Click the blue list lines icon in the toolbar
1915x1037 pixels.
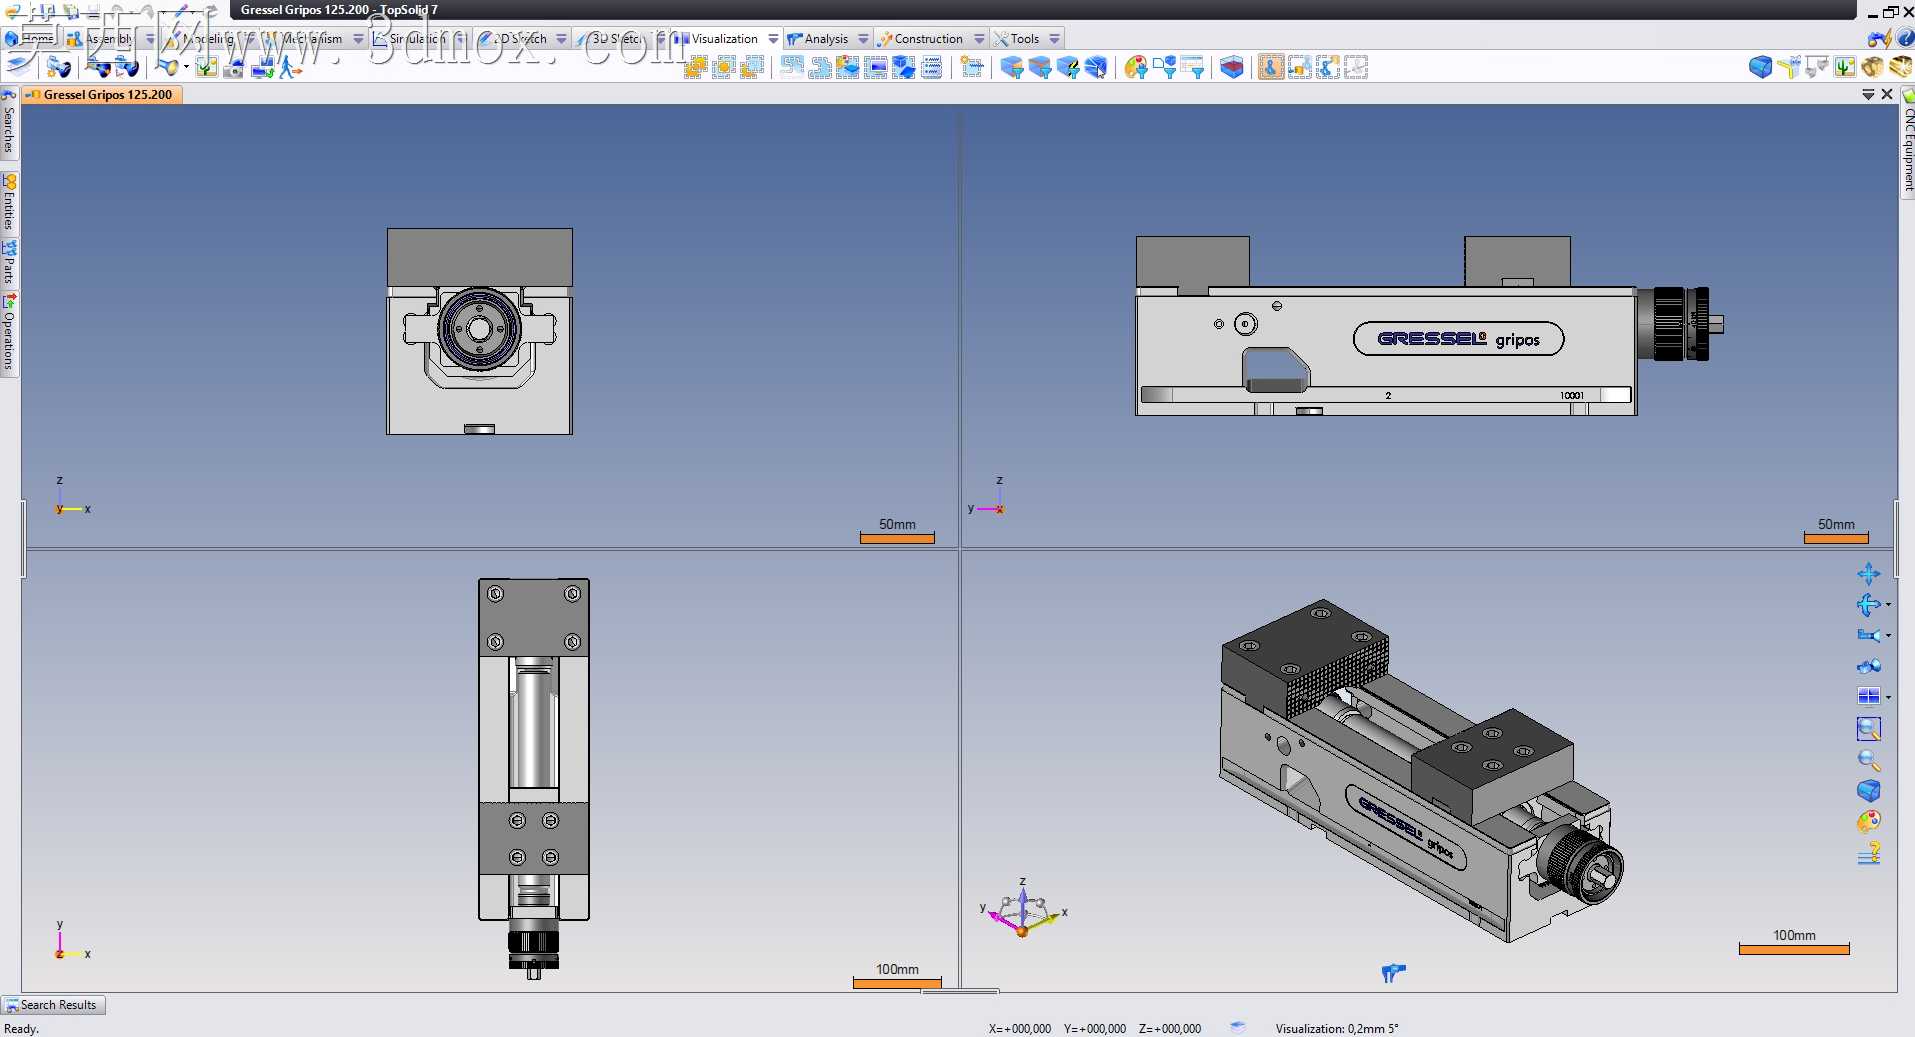pyautogui.click(x=931, y=67)
